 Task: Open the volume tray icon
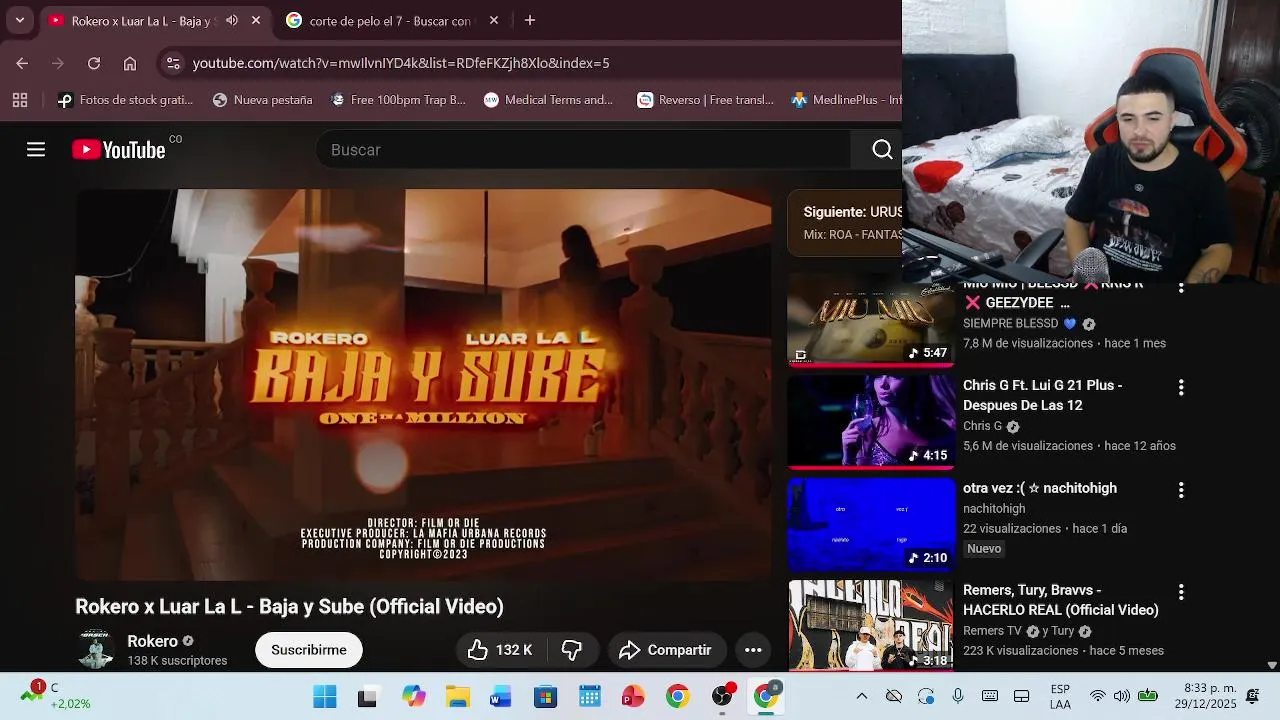click(x=1122, y=696)
